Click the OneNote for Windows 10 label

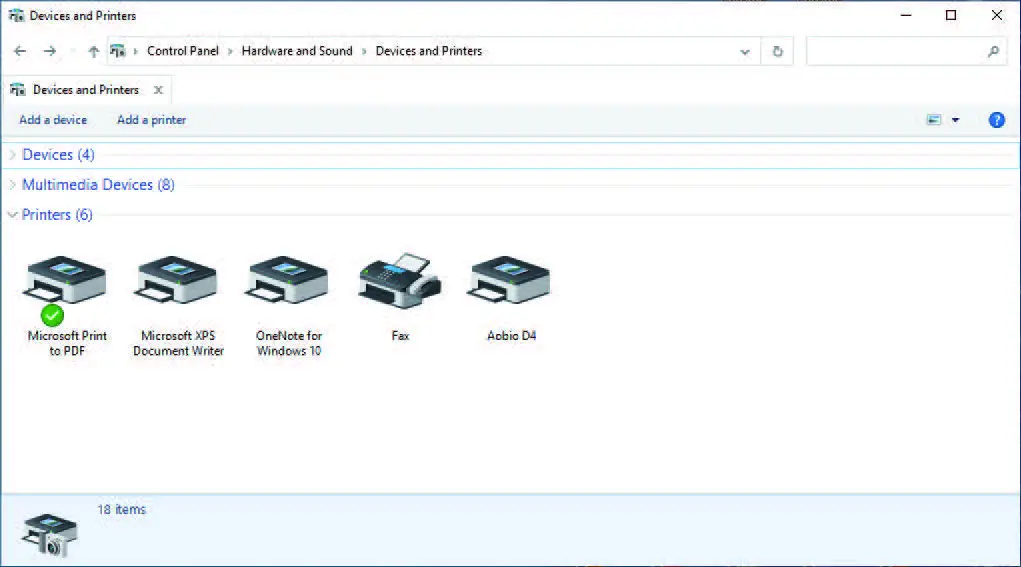click(x=289, y=343)
